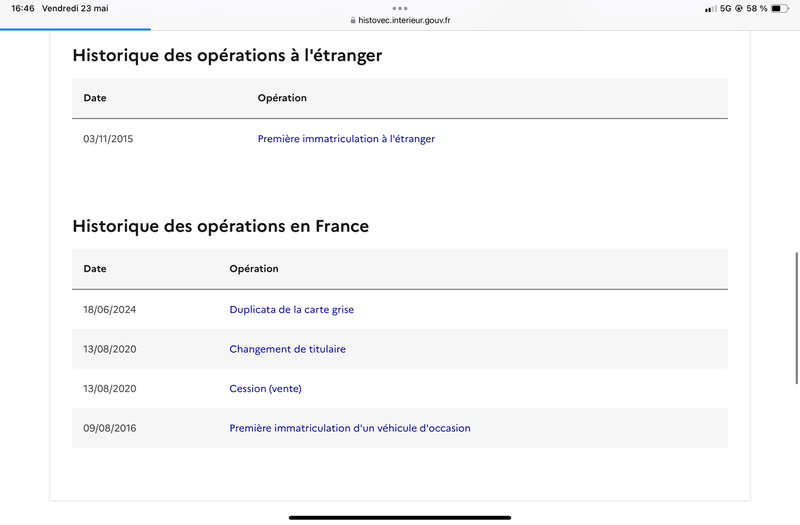Tap the lock icon beside histovec URL
The image size is (800, 525).
point(353,20)
